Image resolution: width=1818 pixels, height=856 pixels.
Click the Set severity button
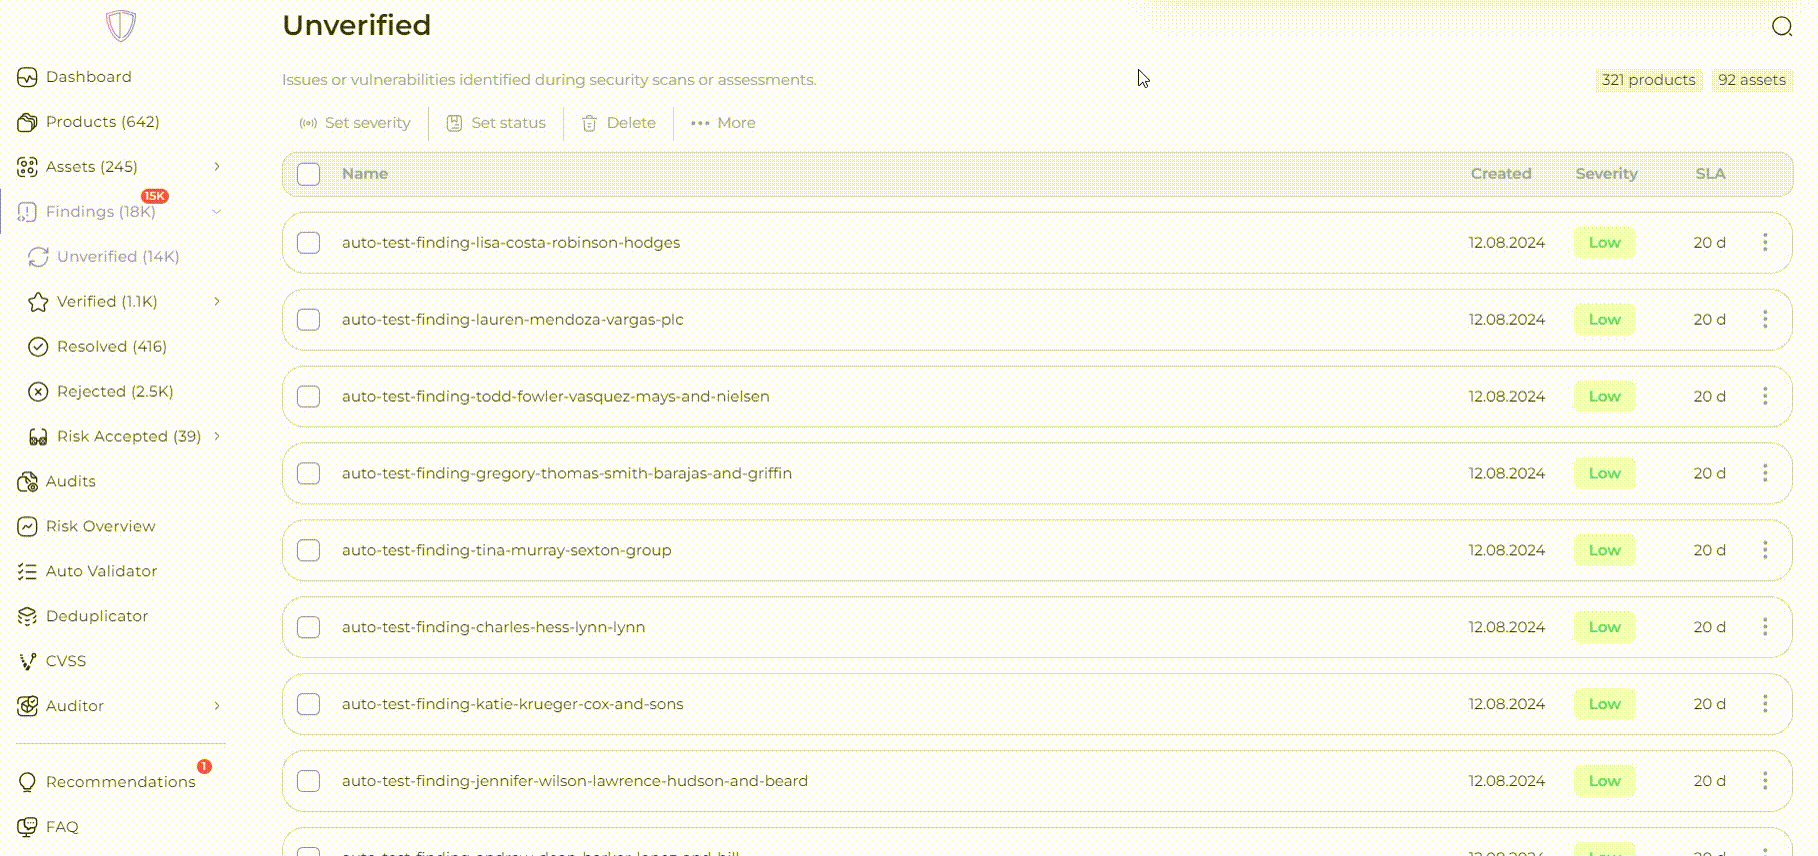click(355, 123)
